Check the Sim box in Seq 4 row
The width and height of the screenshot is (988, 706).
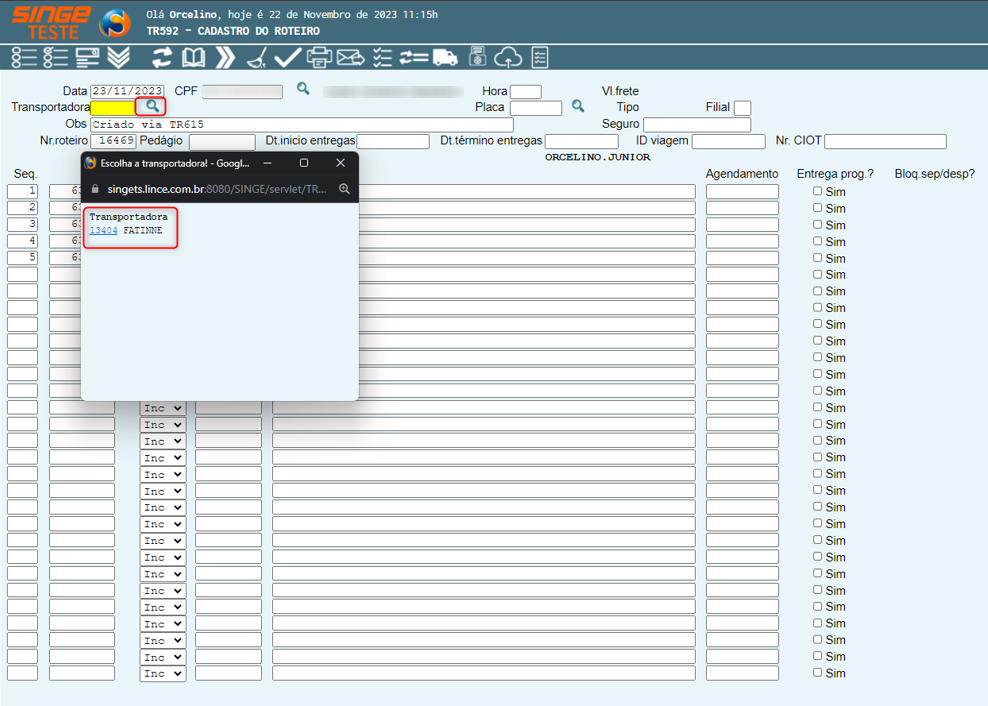click(x=817, y=241)
